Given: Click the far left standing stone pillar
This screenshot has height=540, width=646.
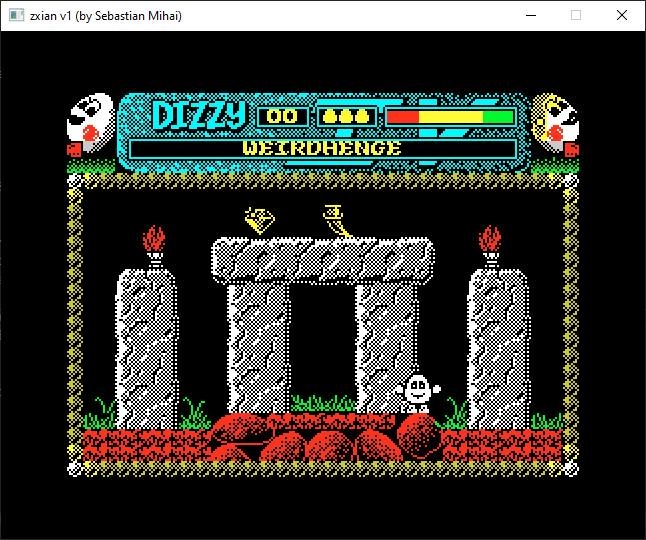Looking at the screenshot, I should (147, 349).
